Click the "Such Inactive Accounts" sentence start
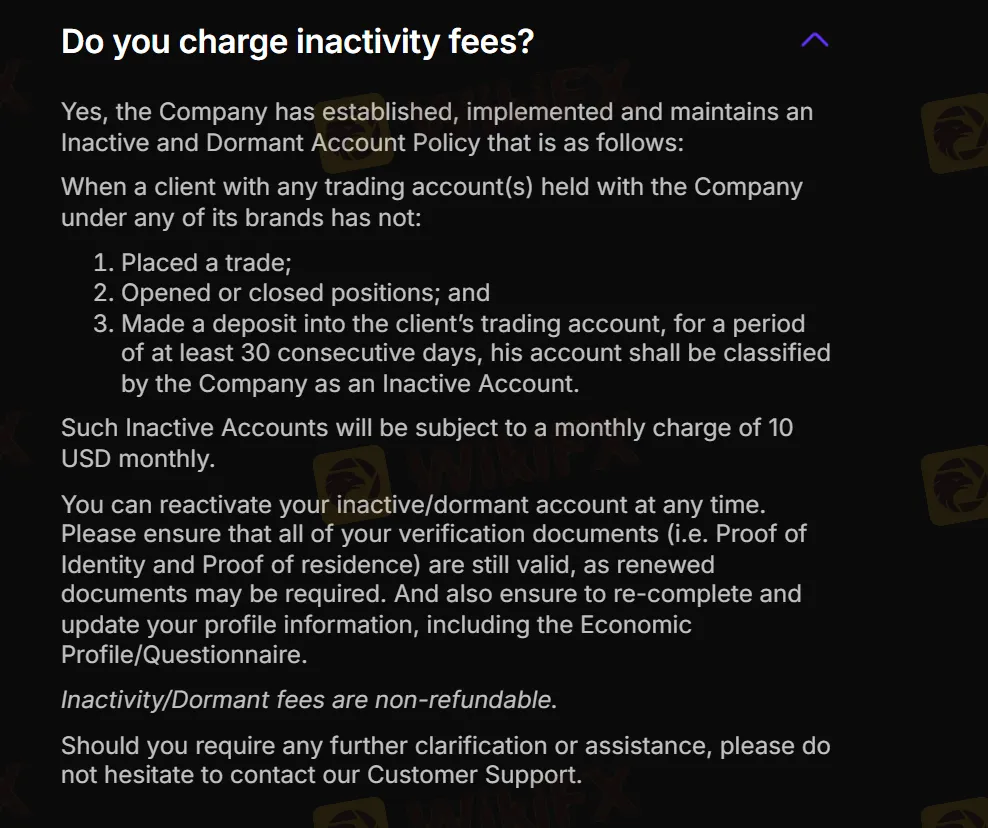 [x=194, y=428]
